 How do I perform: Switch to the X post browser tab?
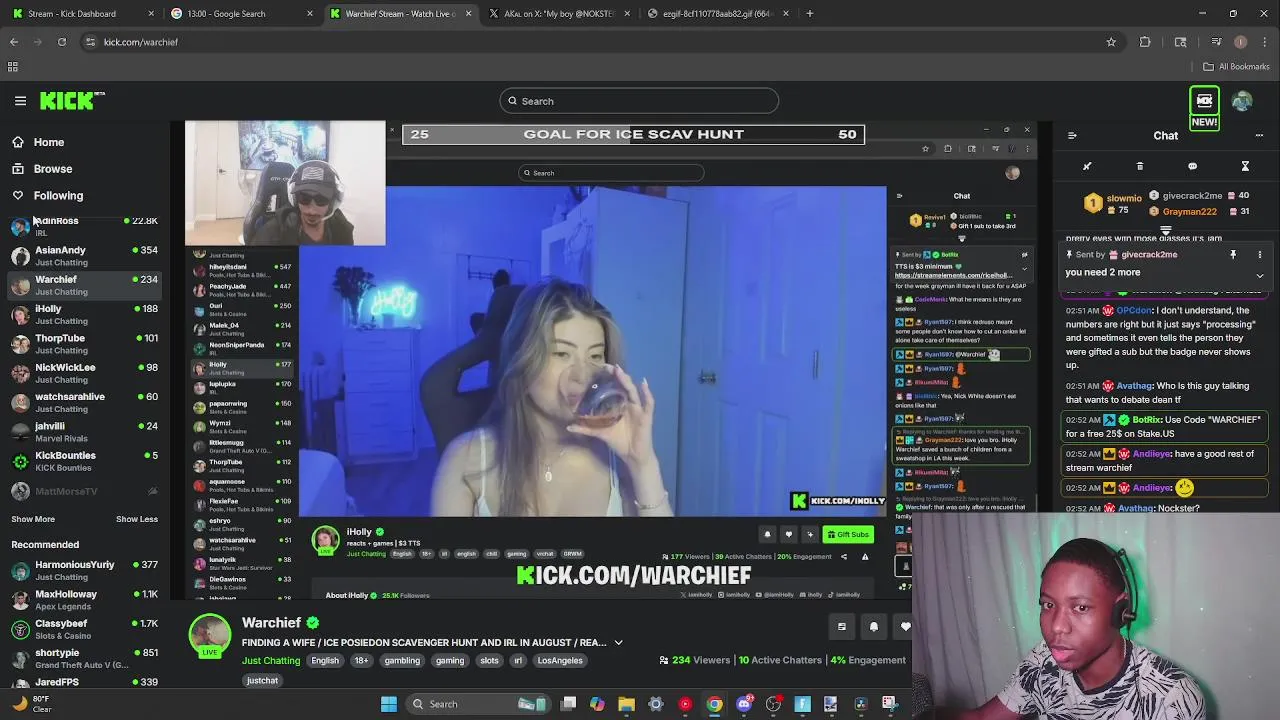(x=559, y=14)
